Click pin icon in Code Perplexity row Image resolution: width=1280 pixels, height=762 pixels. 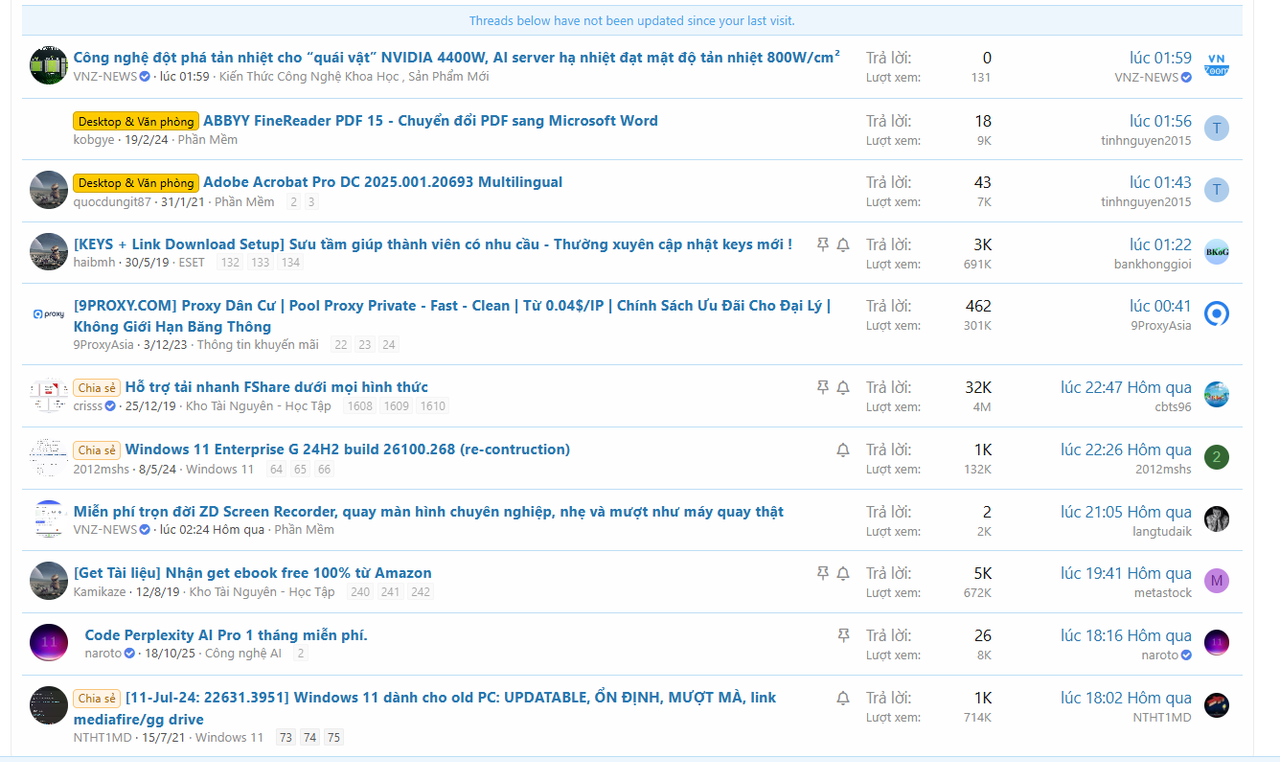tap(843, 635)
